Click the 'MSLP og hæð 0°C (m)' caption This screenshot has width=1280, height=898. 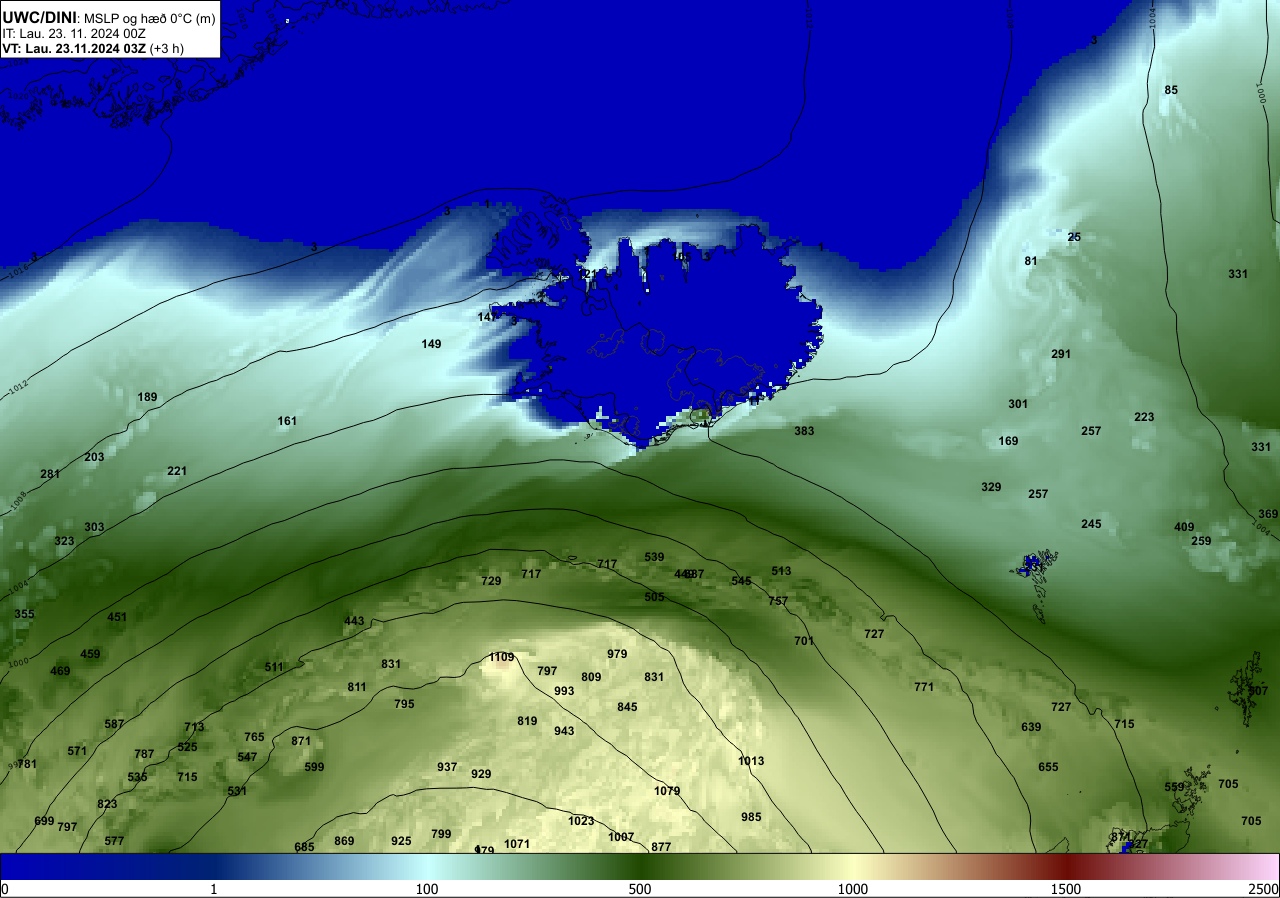point(149,17)
